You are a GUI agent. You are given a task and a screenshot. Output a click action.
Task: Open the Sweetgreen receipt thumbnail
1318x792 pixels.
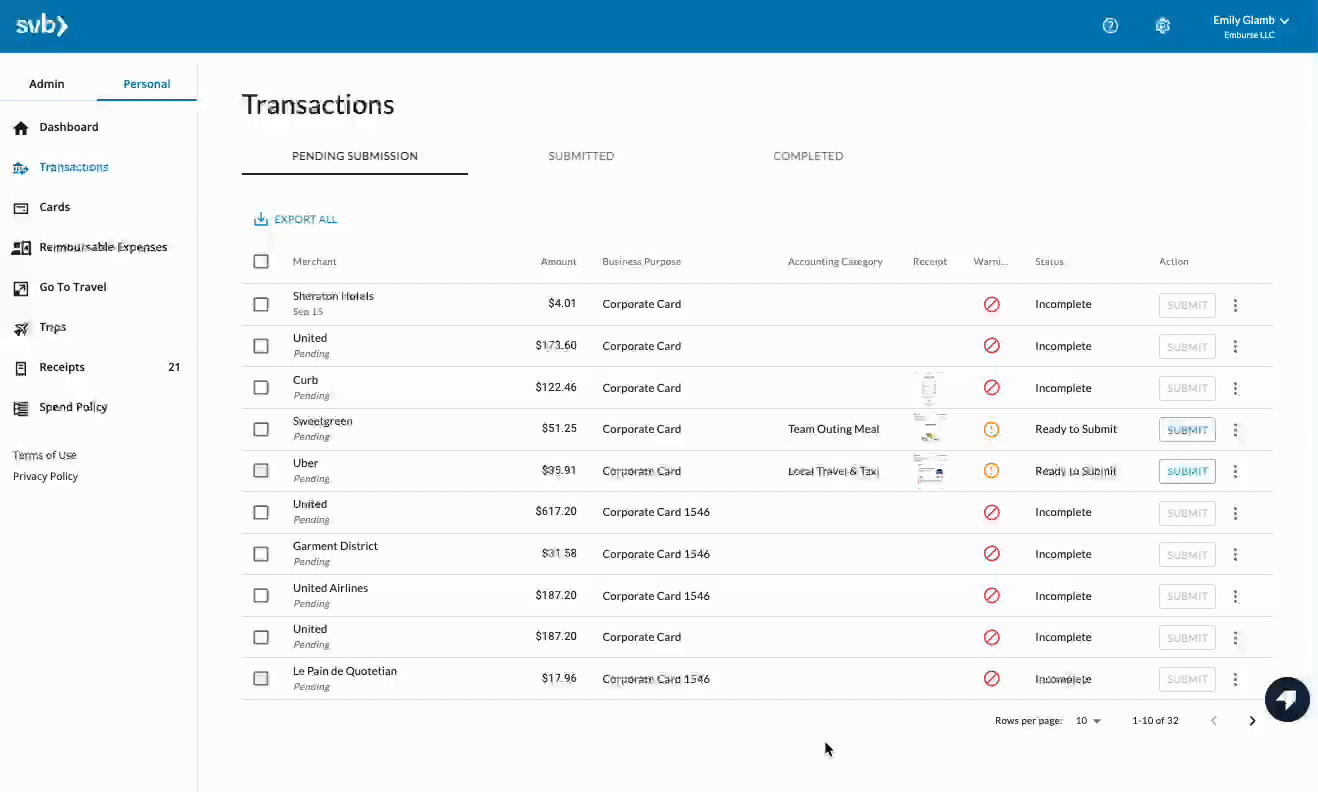(x=930, y=429)
